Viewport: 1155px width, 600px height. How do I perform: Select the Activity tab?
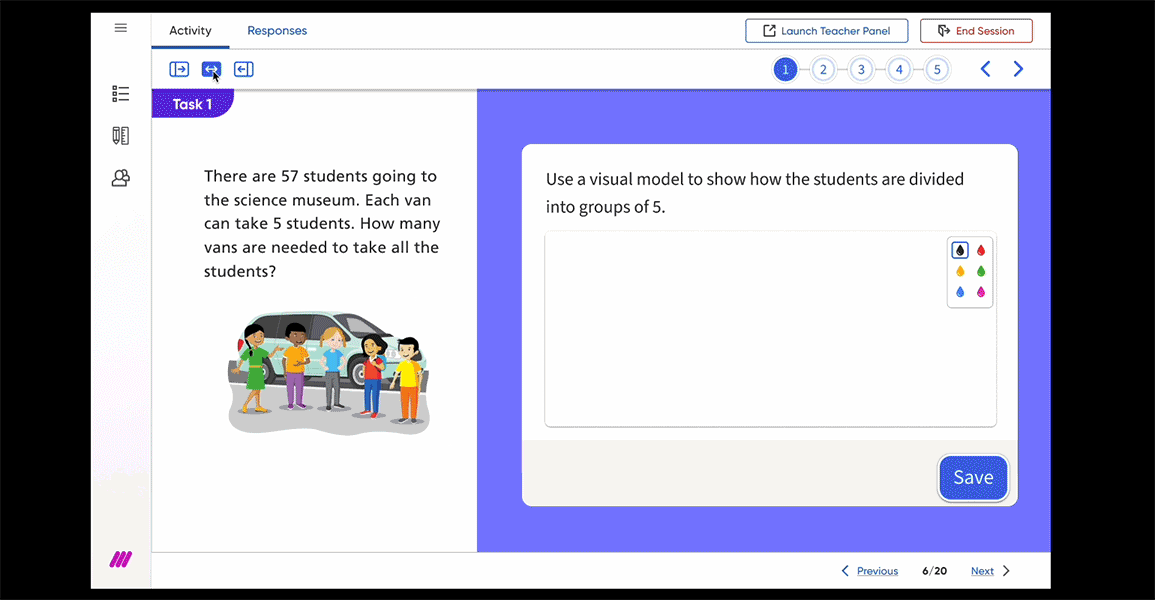pyautogui.click(x=190, y=31)
